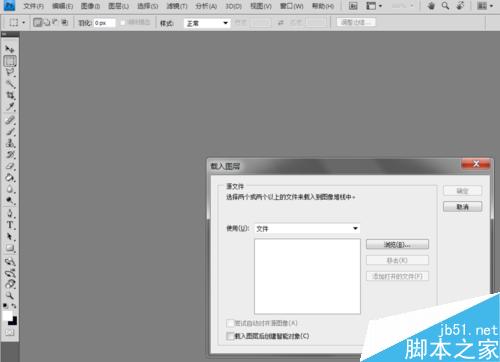Select the Rectangular Marquee tool
This screenshot has height=362, width=500.
pyautogui.click(x=10, y=61)
